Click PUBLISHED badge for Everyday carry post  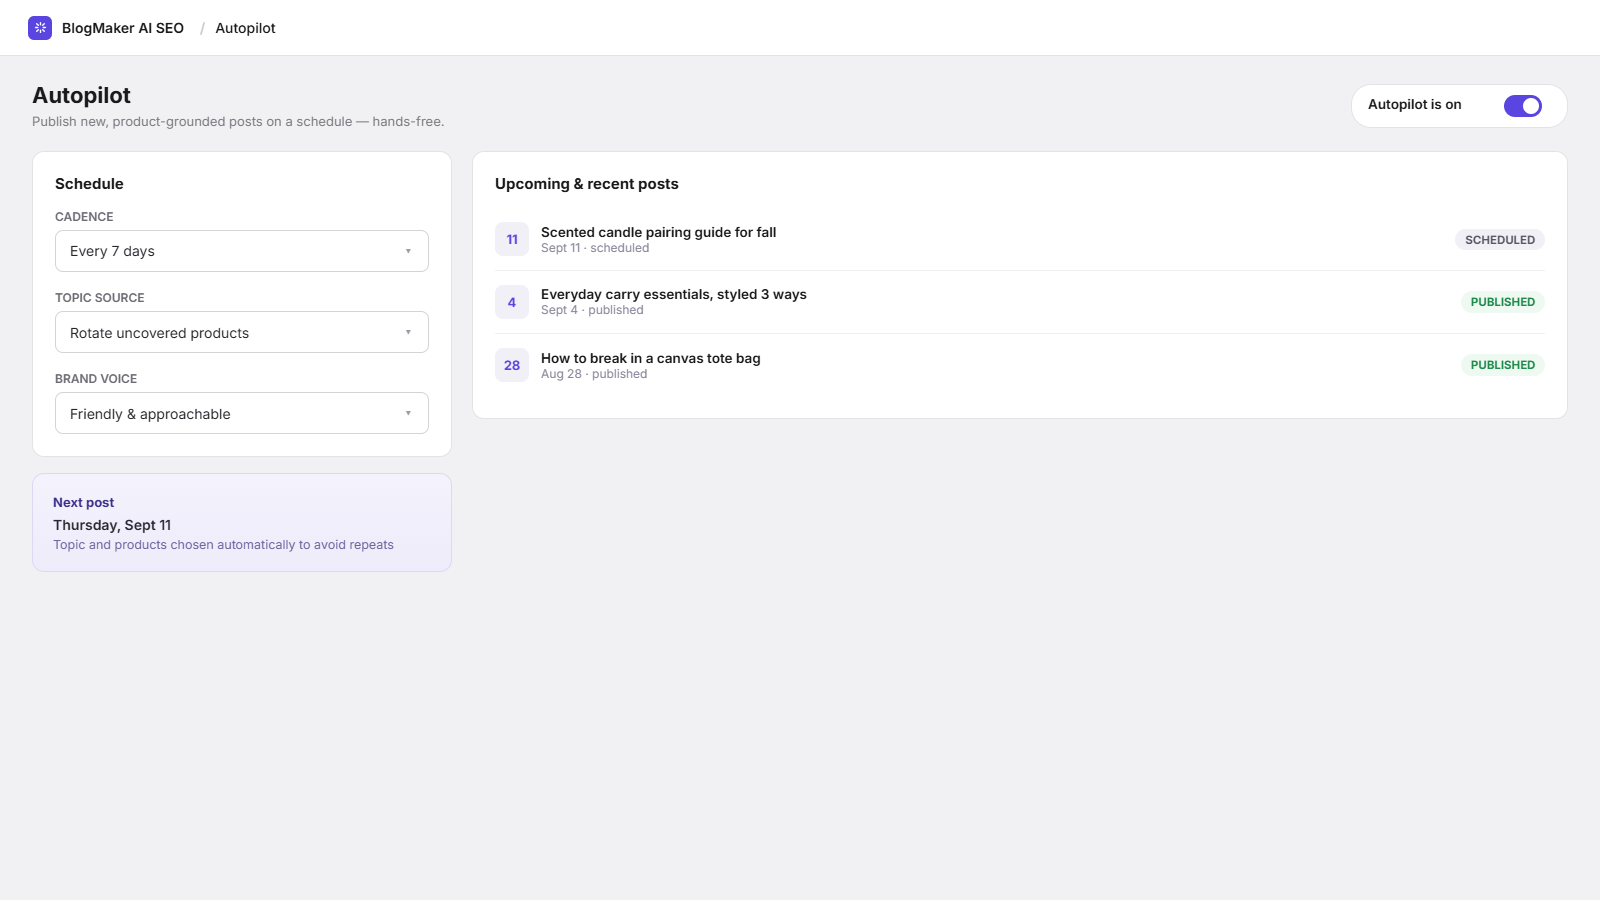(x=1502, y=302)
